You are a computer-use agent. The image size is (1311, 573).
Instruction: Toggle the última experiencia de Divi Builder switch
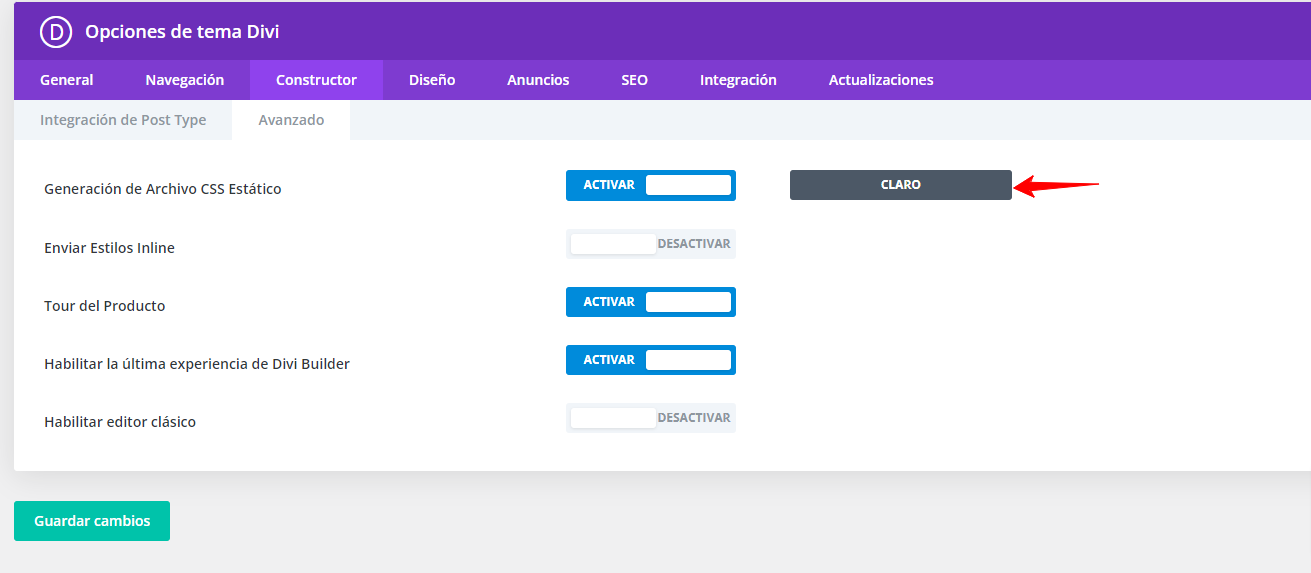(651, 359)
